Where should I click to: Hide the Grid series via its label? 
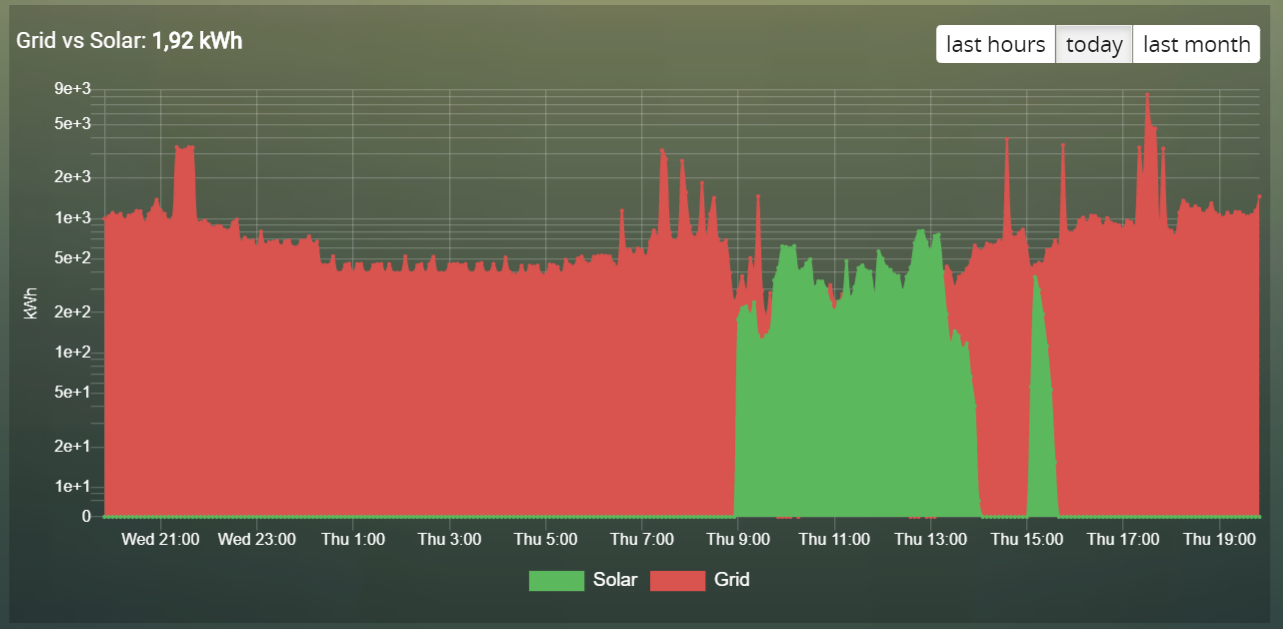tap(732, 580)
